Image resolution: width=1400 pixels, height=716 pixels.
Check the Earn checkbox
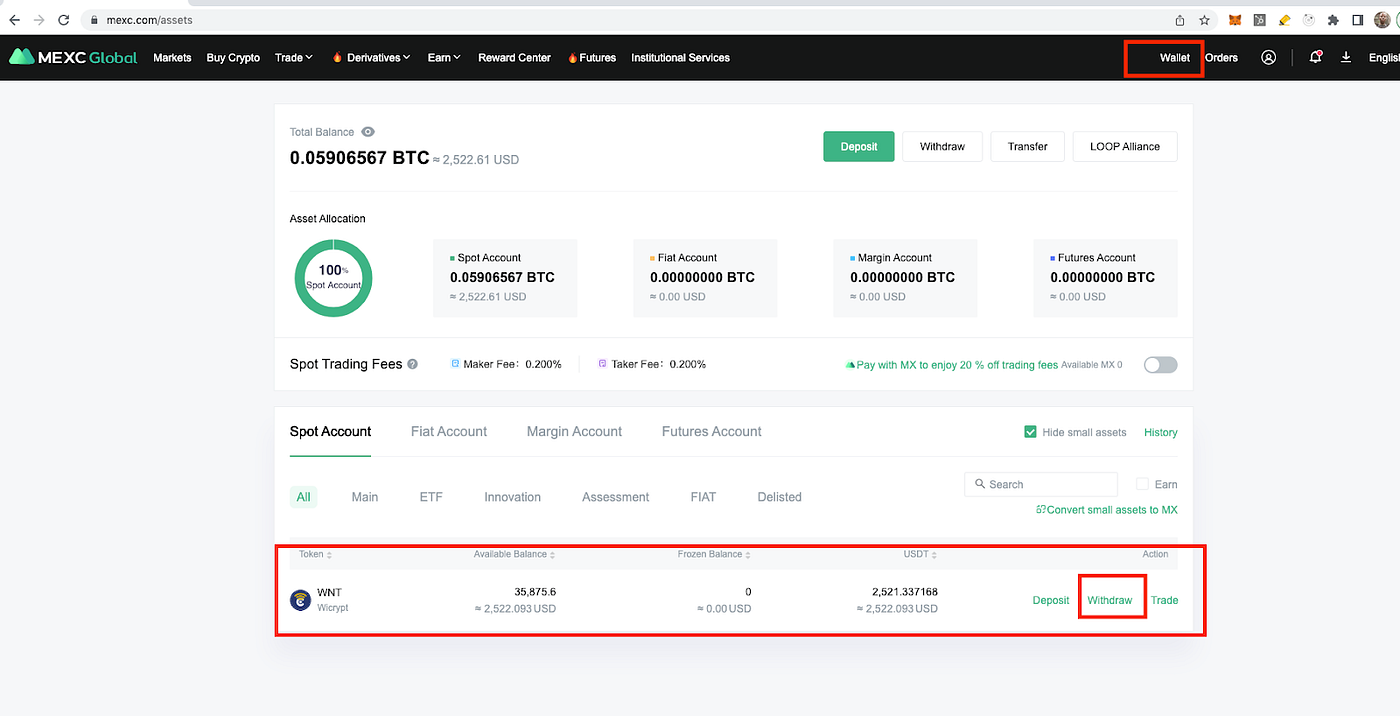point(1142,484)
